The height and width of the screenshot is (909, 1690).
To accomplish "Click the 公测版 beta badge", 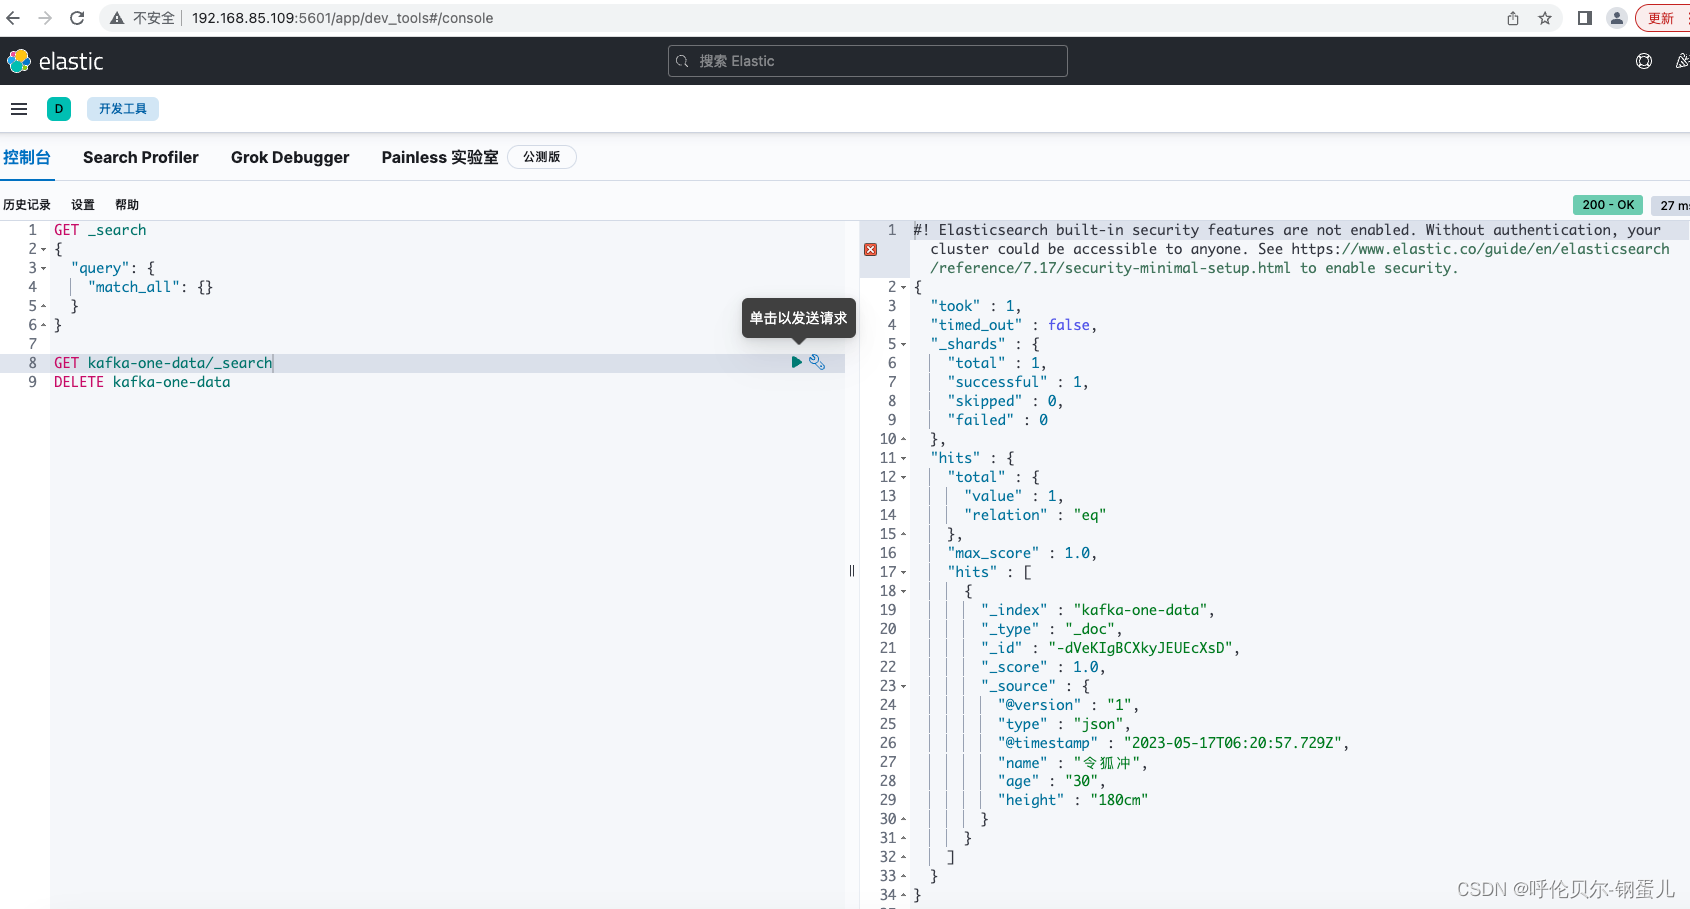I will [x=542, y=157].
